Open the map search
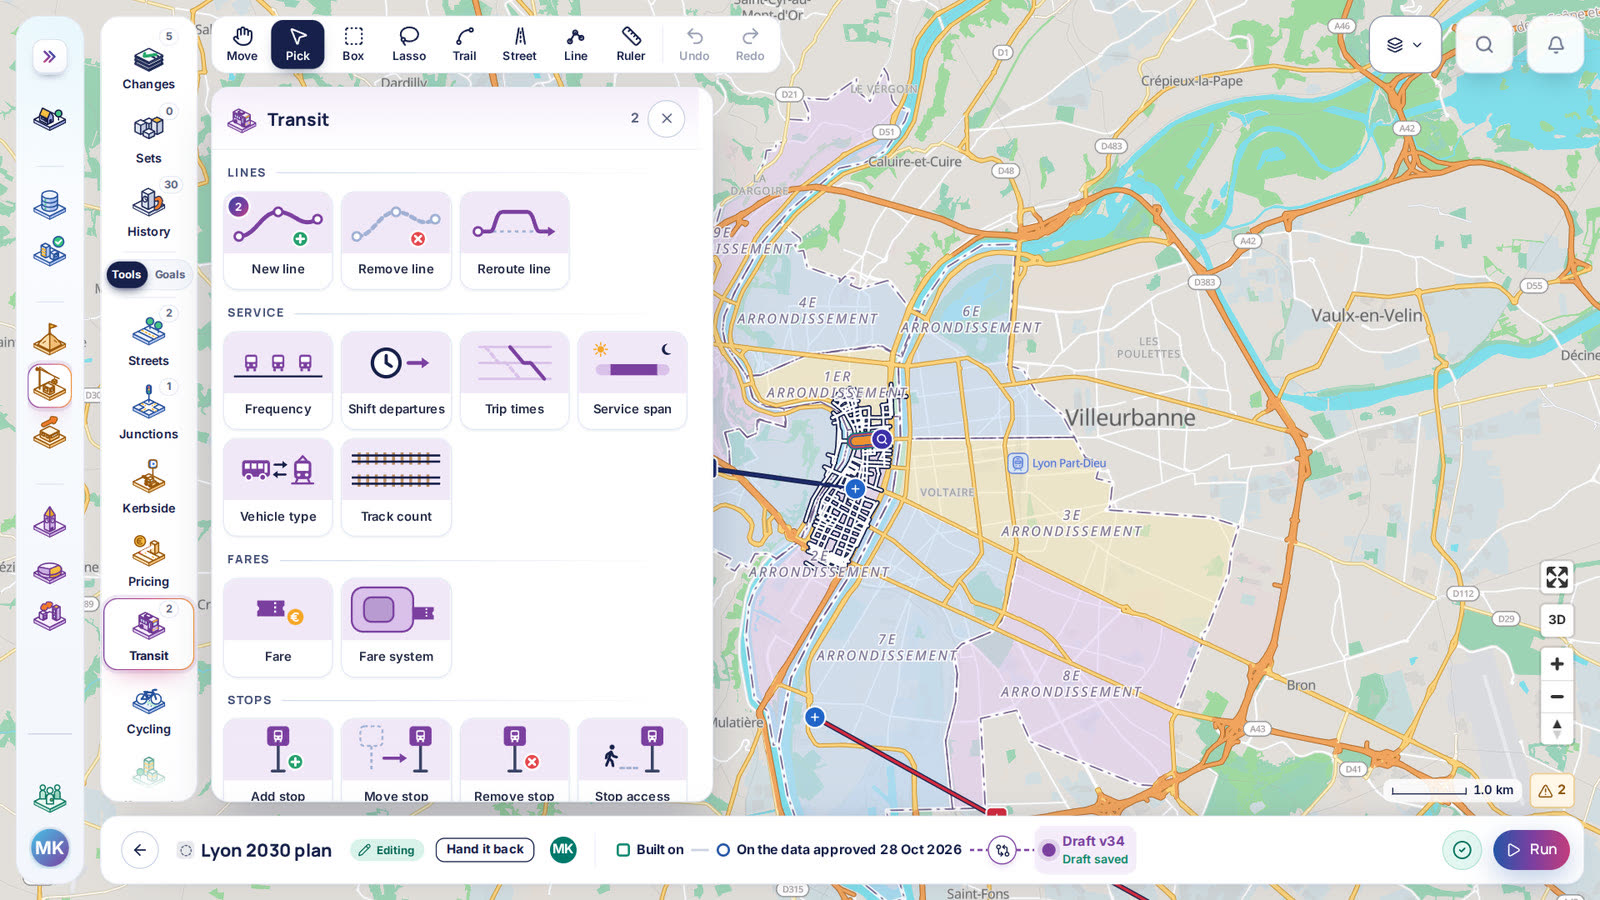 pyautogui.click(x=1484, y=44)
